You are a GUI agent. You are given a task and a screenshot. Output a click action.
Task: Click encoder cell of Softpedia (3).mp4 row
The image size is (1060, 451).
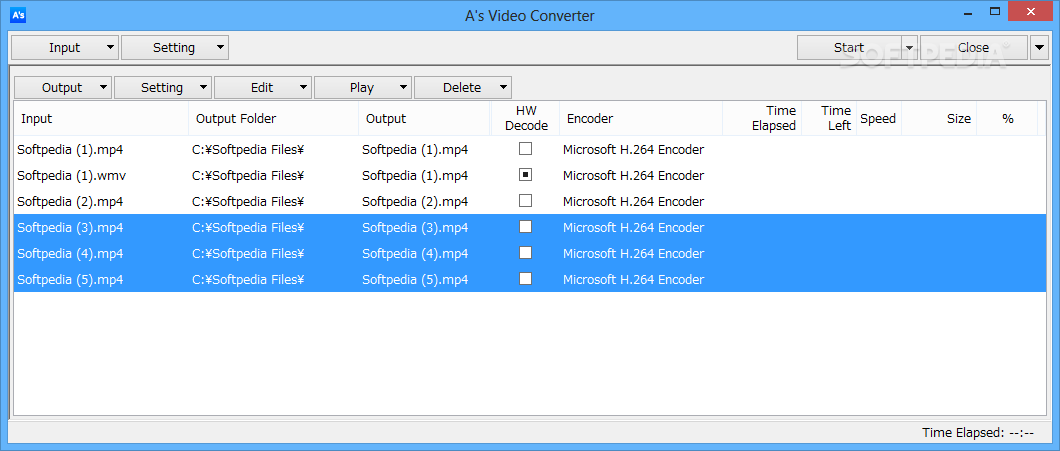[x=633, y=228]
